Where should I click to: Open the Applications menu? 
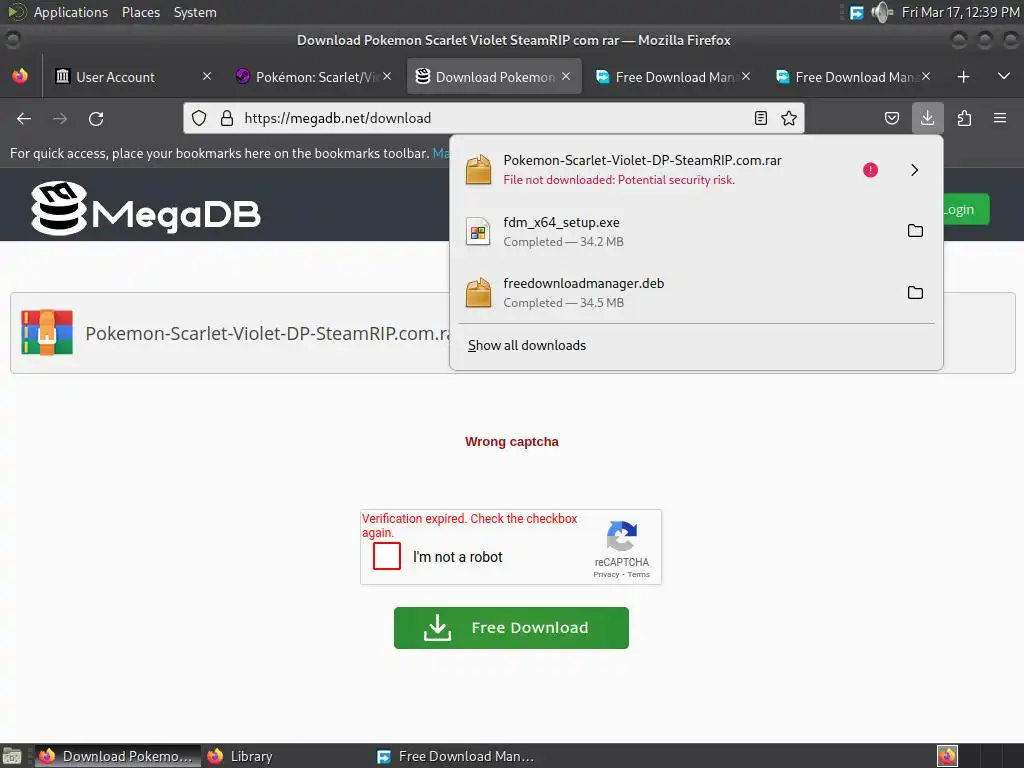click(x=71, y=12)
